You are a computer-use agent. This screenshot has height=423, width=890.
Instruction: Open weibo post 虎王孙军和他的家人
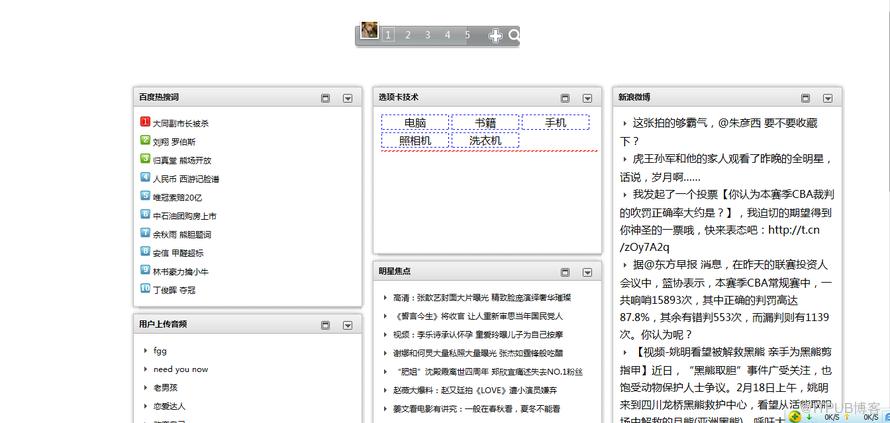pos(726,167)
